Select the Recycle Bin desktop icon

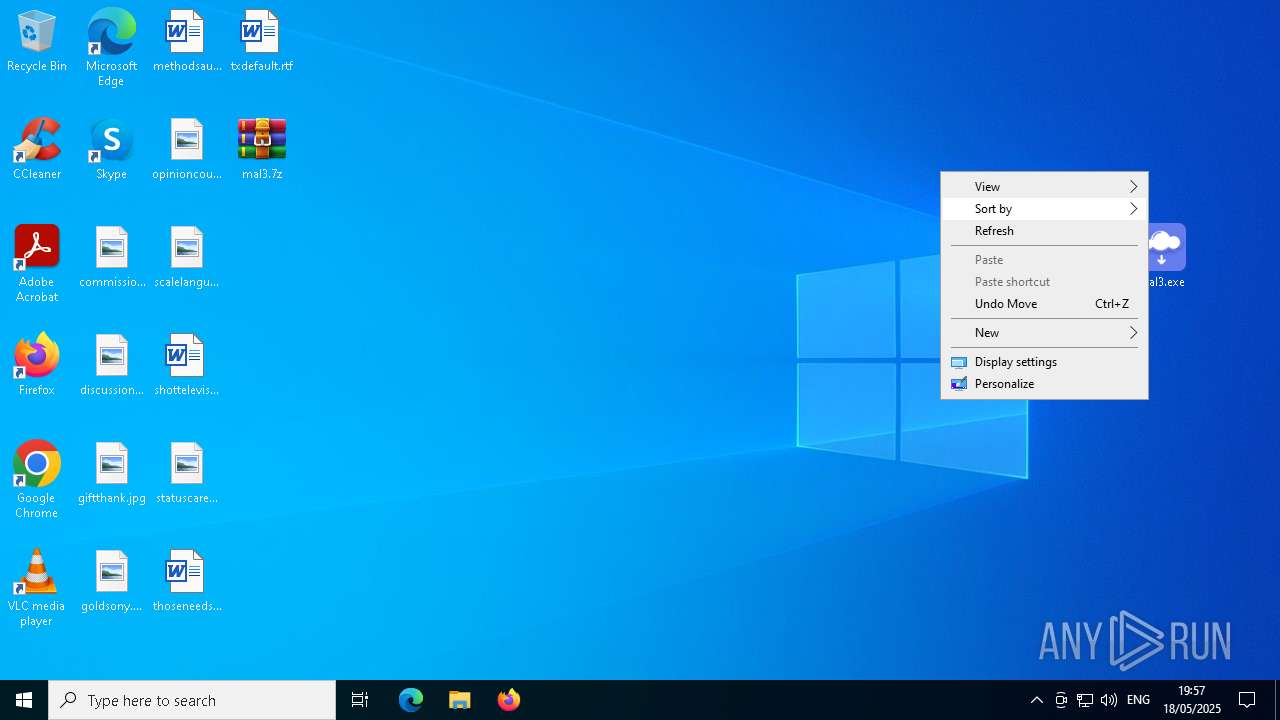click(x=37, y=40)
